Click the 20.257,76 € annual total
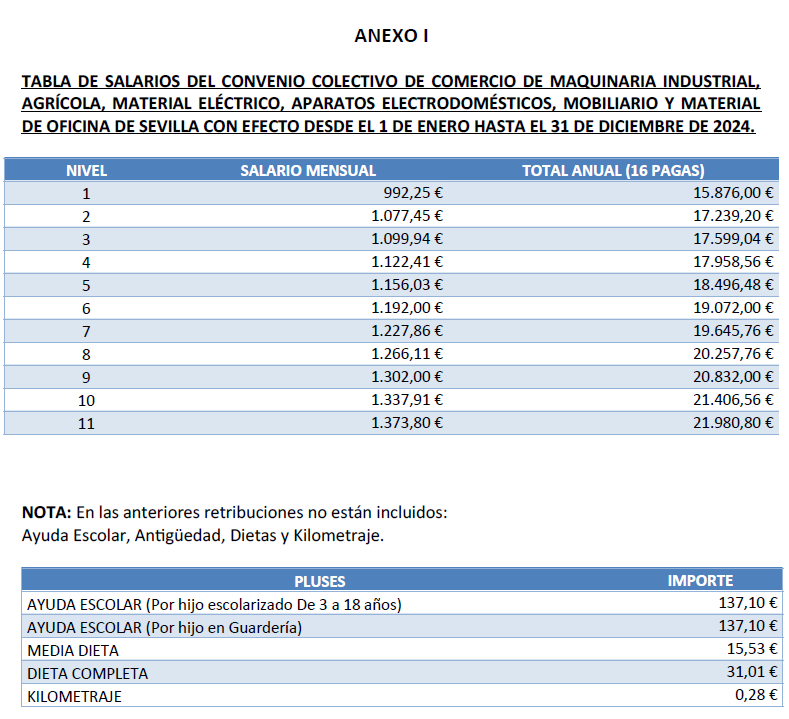Image resolution: width=789 pixels, height=719 pixels. point(735,354)
